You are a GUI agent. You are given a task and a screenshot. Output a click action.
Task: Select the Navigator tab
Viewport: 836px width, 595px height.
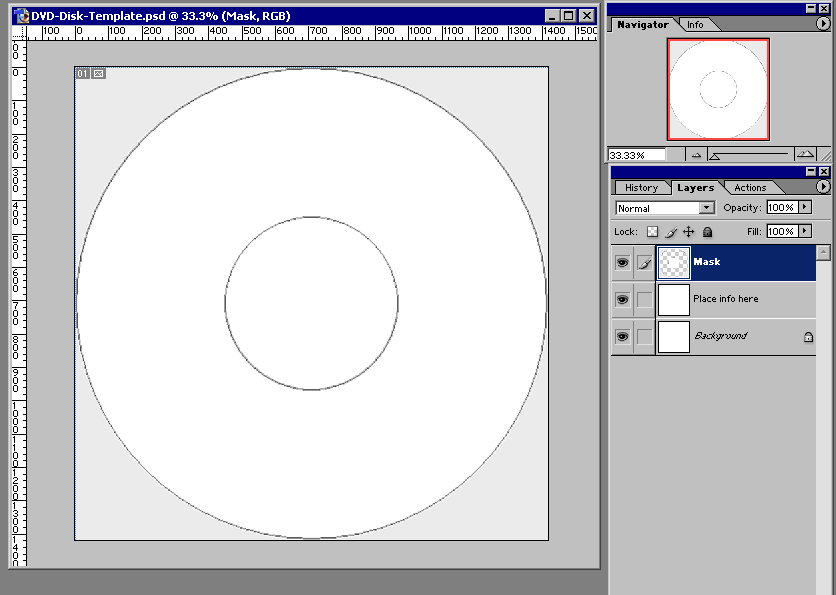(x=642, y=25)
